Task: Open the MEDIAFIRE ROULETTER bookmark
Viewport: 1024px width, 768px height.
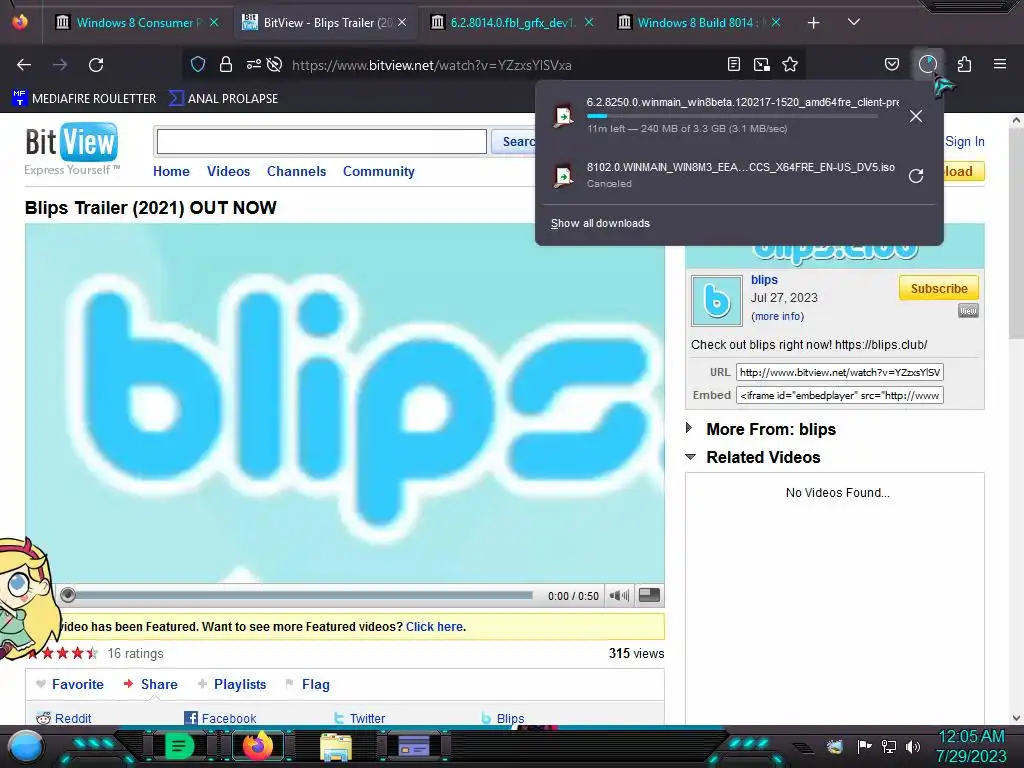Action: click(x=85, y=99)
